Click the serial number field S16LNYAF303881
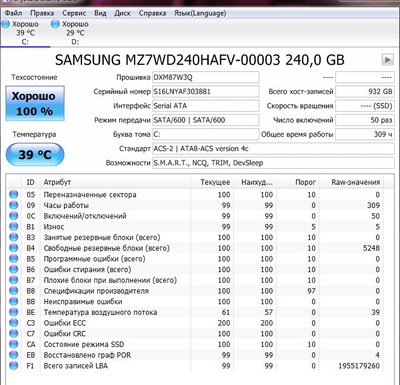This screenshot has height=385, width=400. point(206,92)
